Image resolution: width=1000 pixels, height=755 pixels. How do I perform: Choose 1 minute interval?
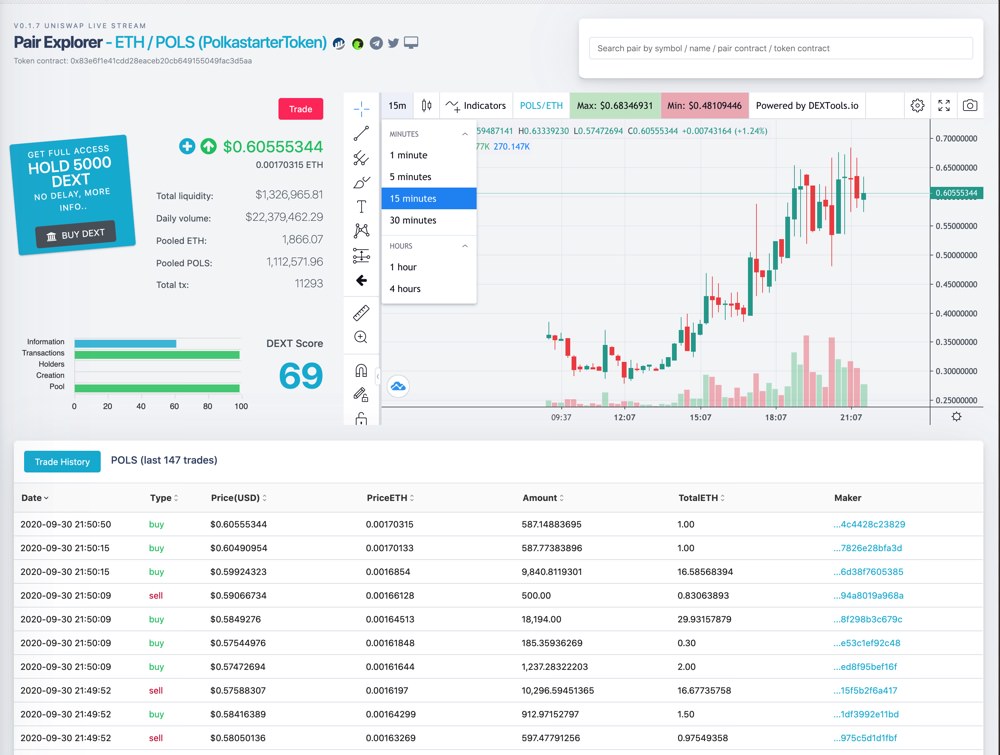pyautogui.click(x=429, y=155)
